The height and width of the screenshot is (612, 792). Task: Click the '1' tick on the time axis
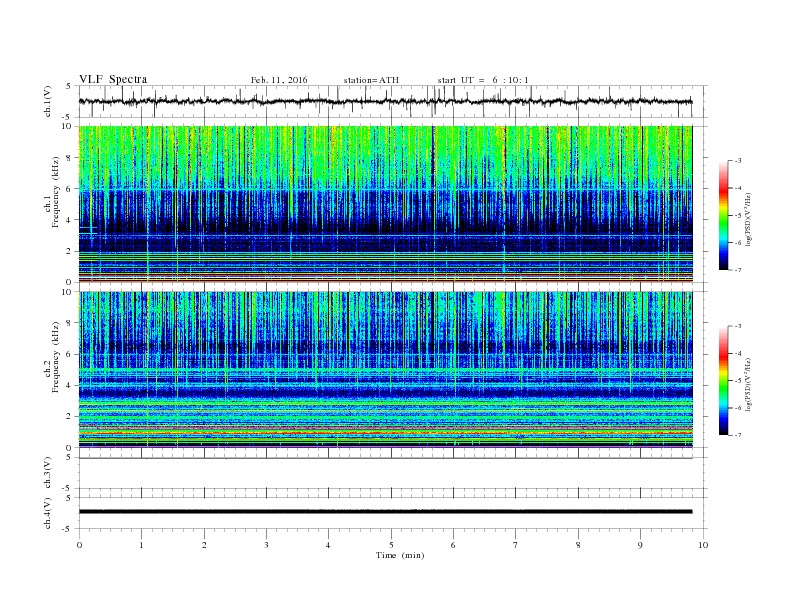[x=141, y=545]
